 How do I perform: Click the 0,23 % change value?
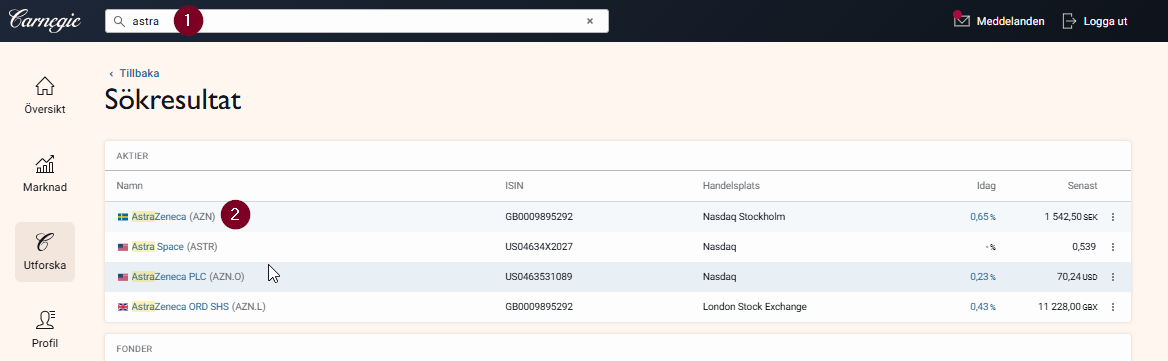pyautogui.click(x=983, y=276)
